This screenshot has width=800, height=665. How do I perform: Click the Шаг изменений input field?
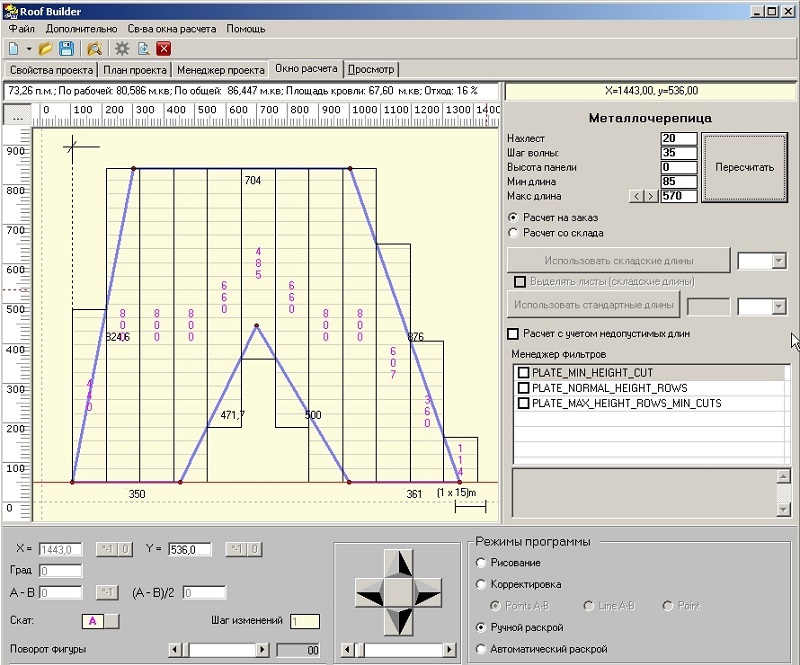pyautogui.click(x=305, y=622)
